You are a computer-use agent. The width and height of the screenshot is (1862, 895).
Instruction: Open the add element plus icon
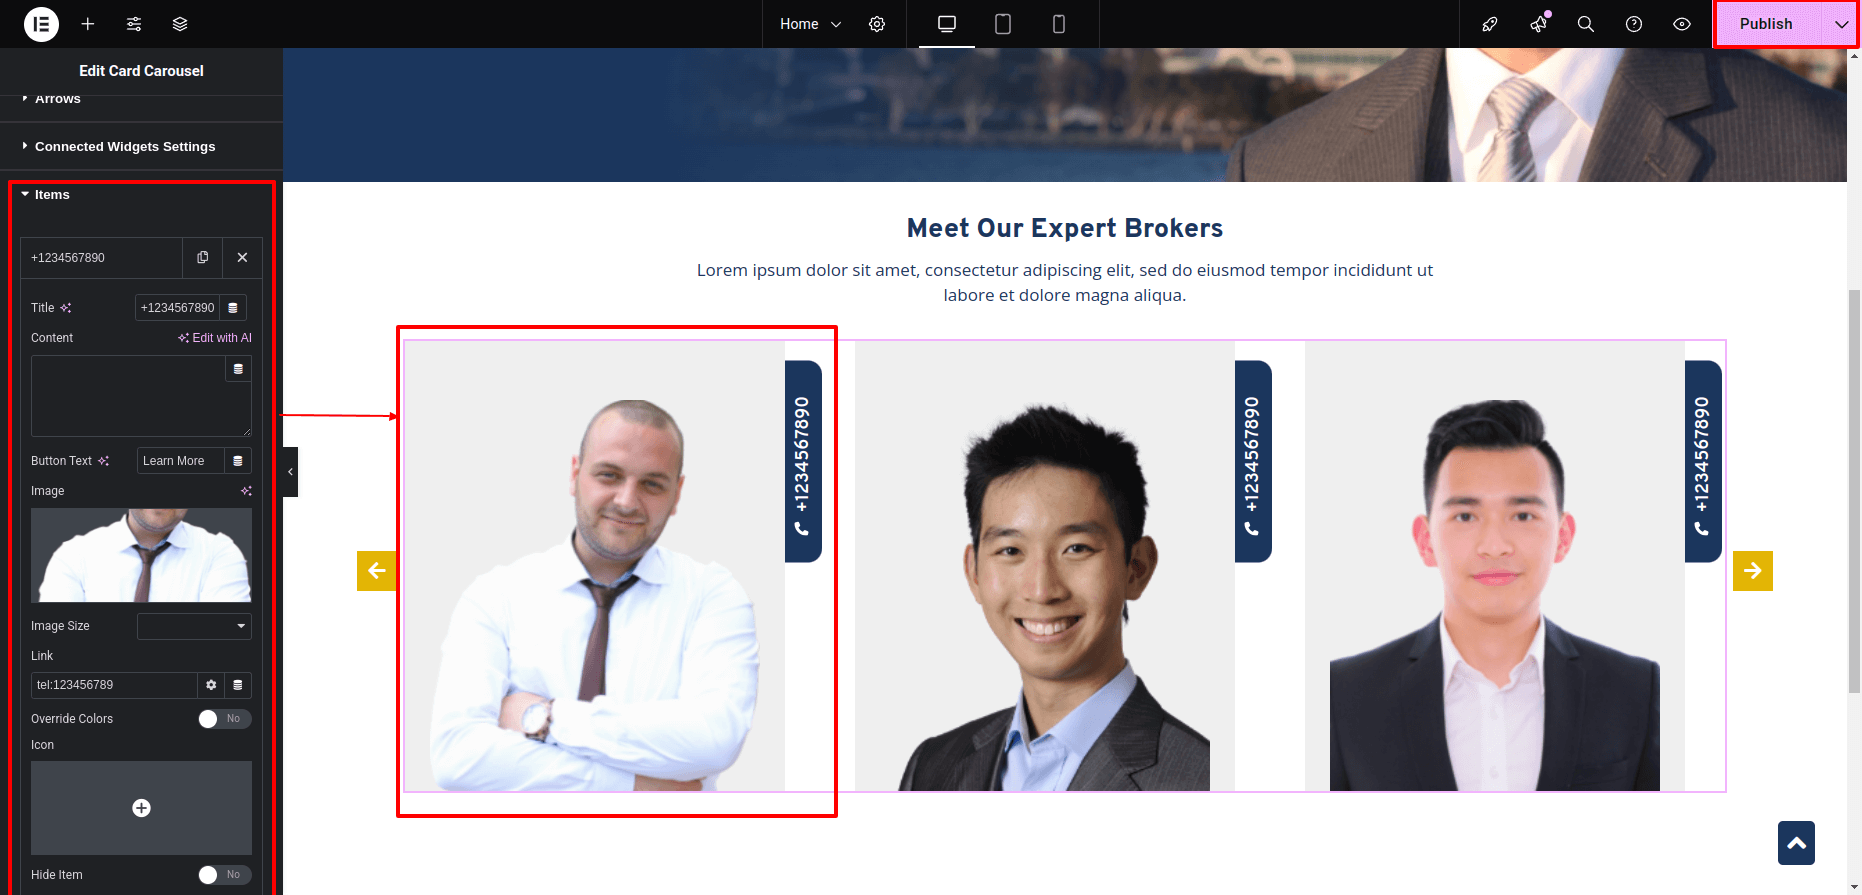coord(88,24)
